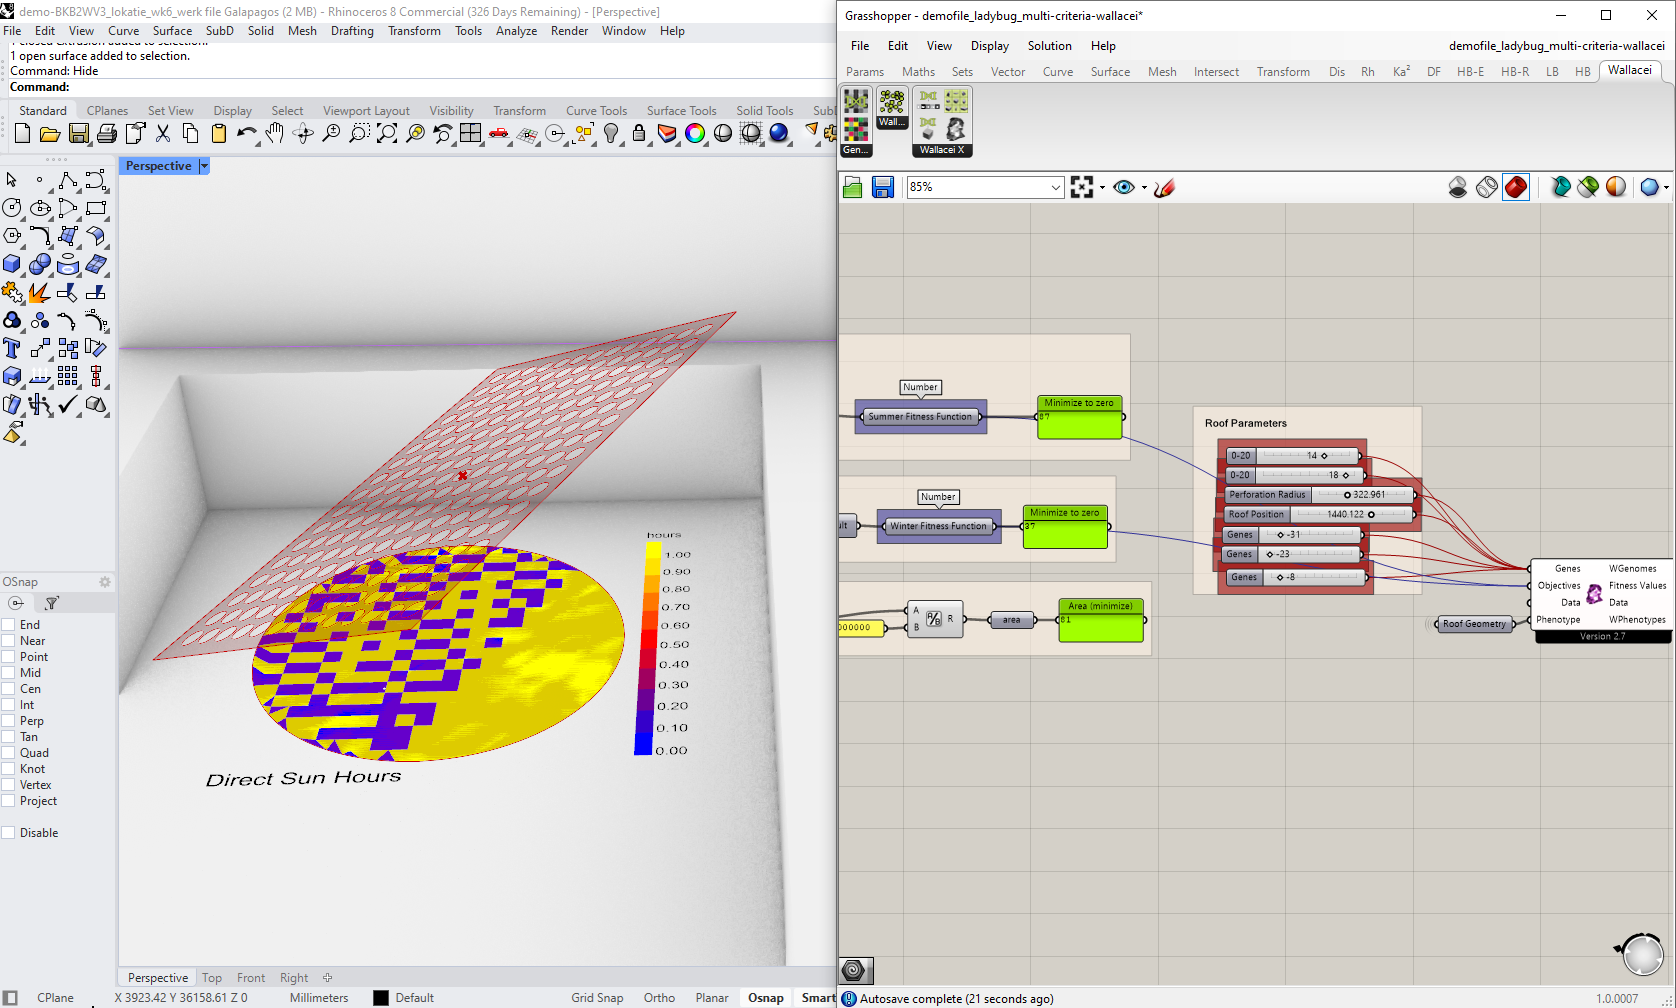Enable the End object snap
This screenshot has width=1676, height=1008.
[10, 624]
